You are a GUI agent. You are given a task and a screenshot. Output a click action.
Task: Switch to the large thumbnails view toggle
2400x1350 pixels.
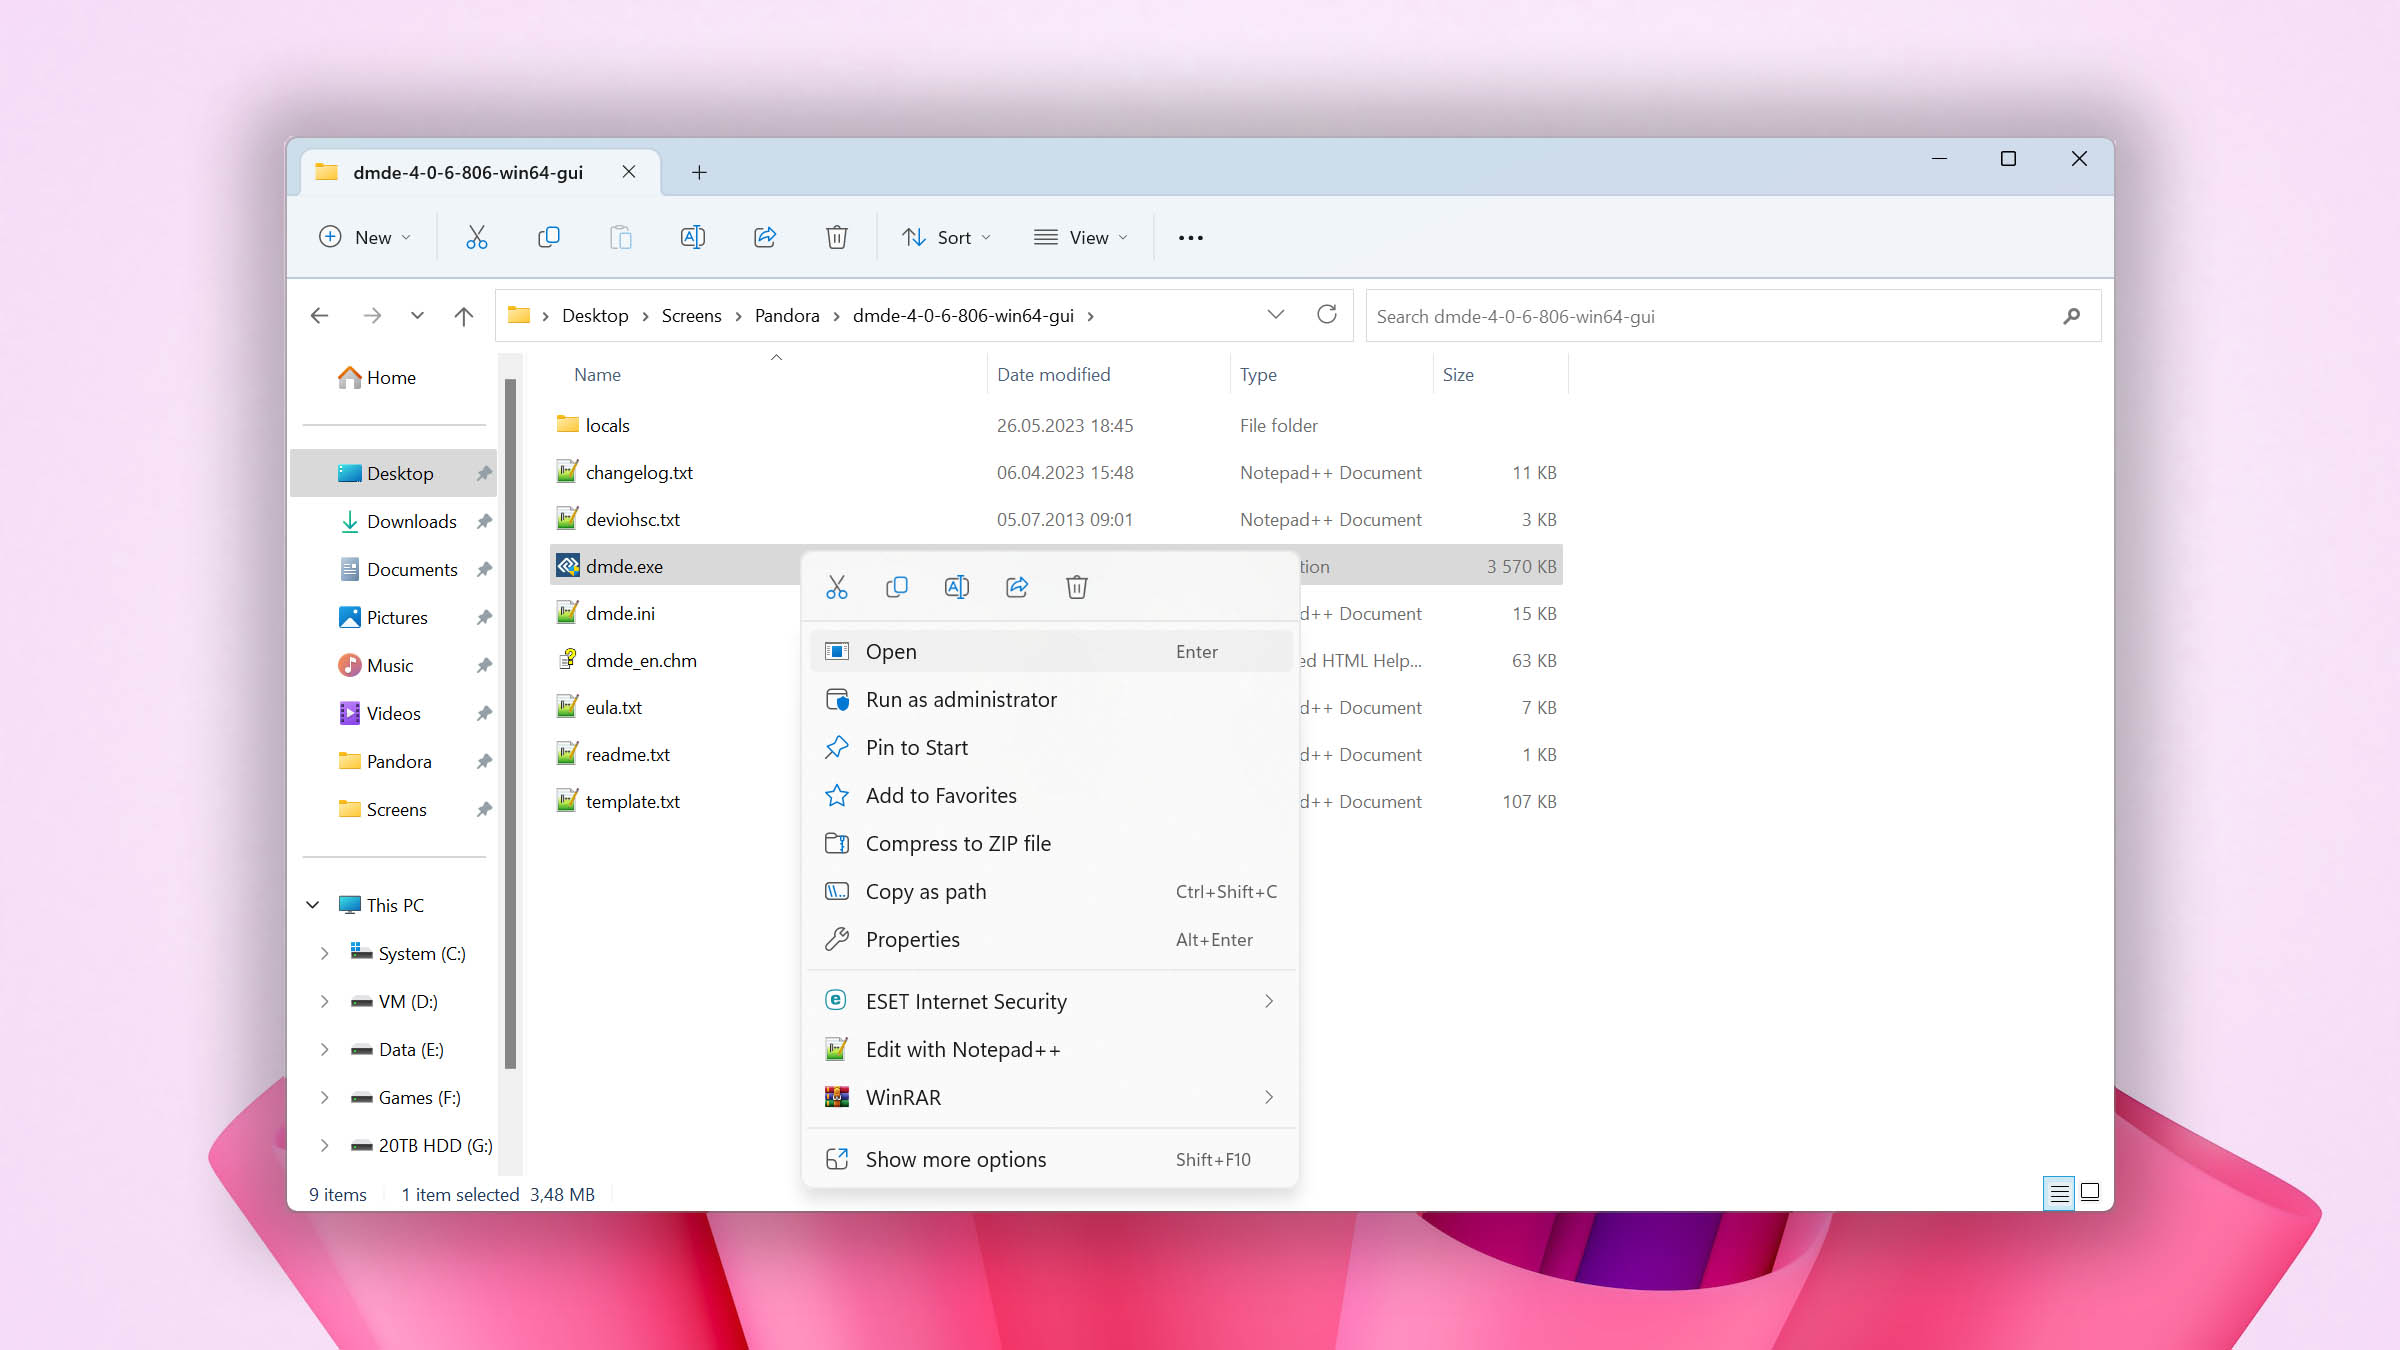click(2090, 1192)
